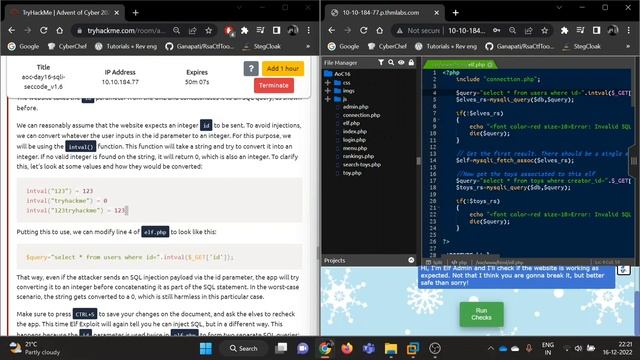Go back in the thmlabs window
The width and height of the screenshot is (640, 360).
pyautogui.click(x=331, y=31)
